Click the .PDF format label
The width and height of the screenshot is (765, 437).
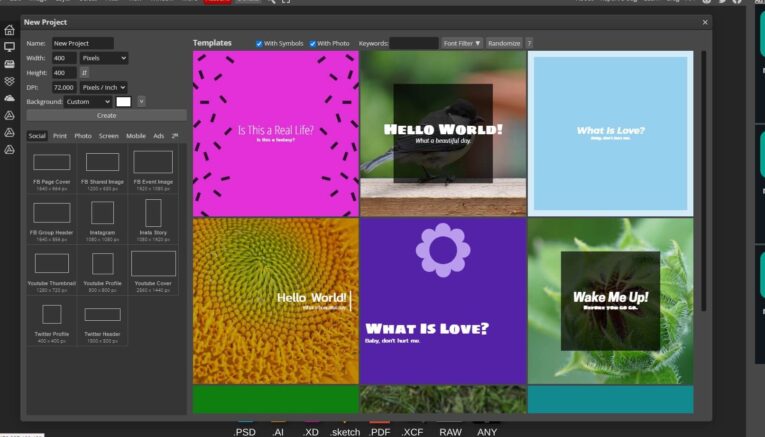380,432
